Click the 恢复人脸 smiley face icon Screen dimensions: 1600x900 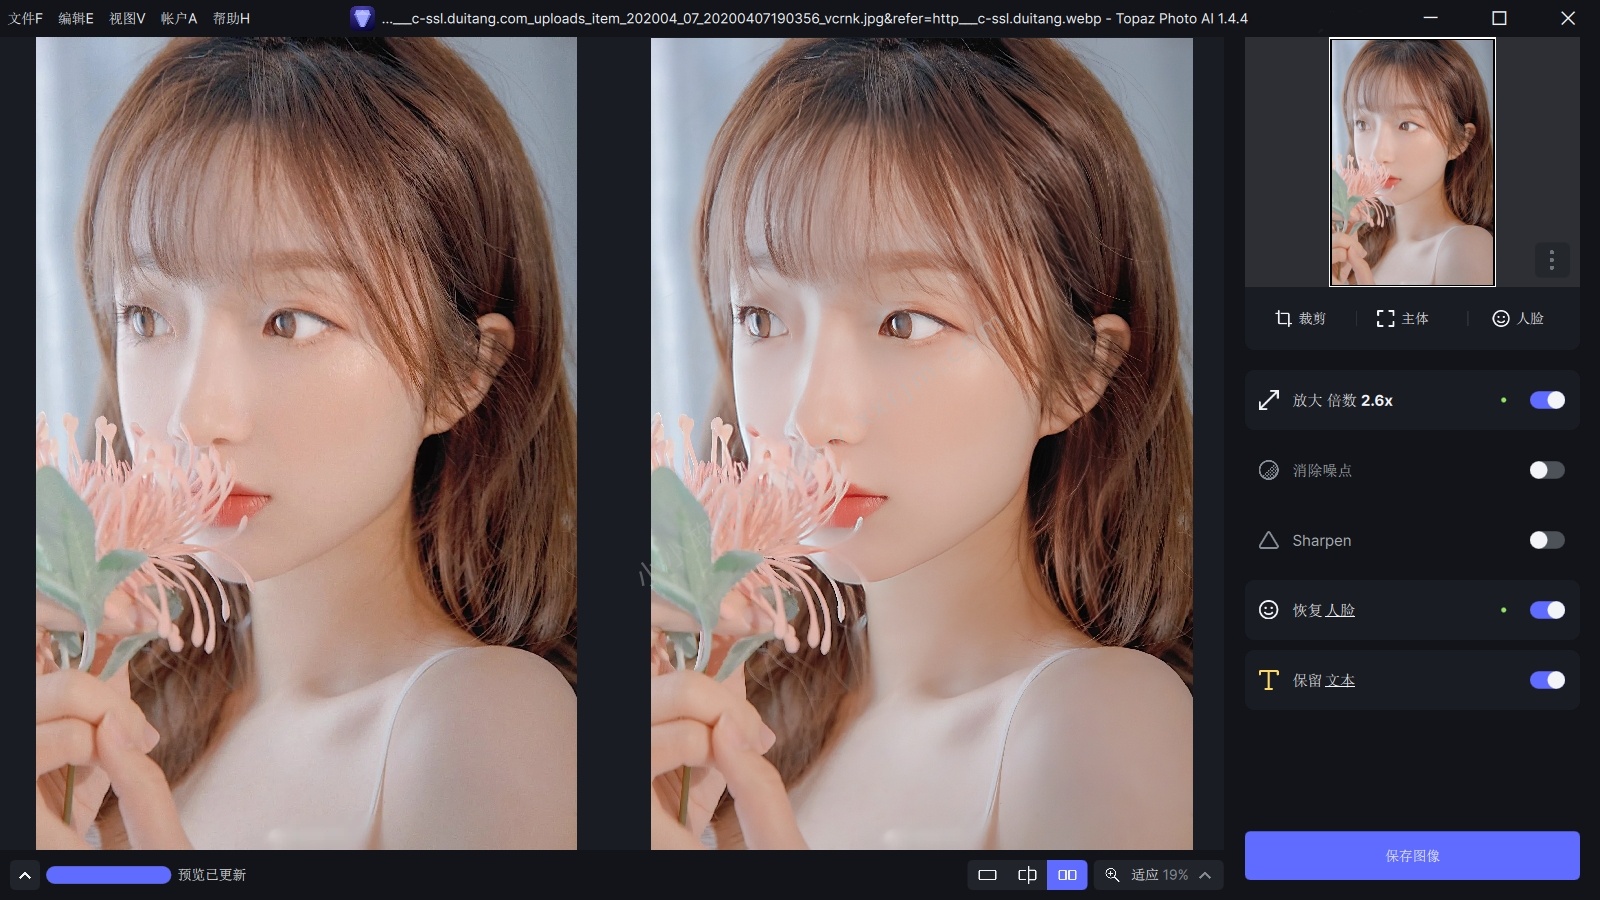pyautogui.click(x=1268, y=610)
